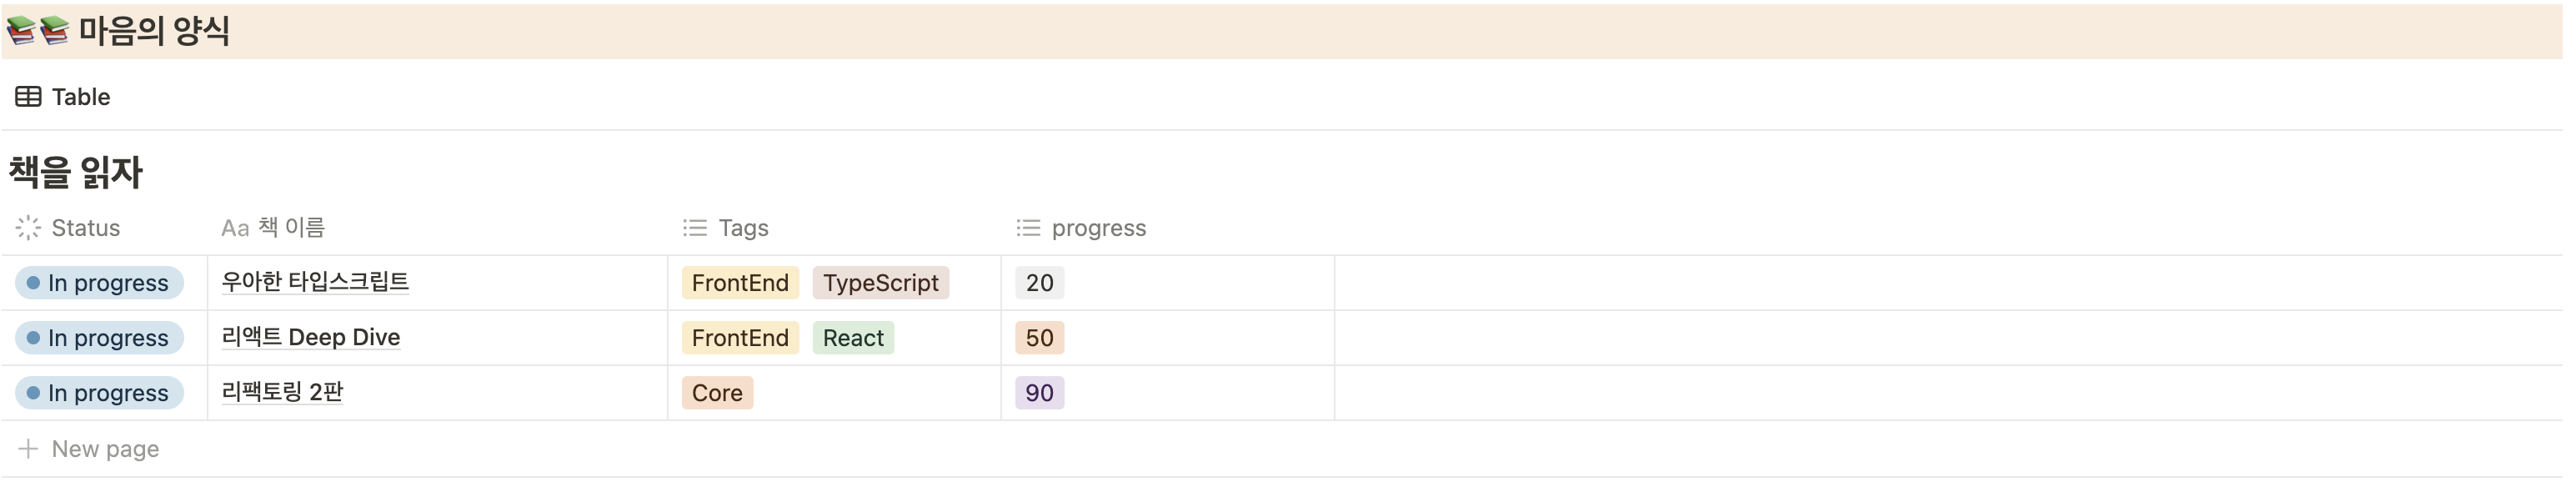This screenshot has height=492, width=2576.
Task: Open Status dropdown for 리팩토링 2판 row
Action: [99, 393]
